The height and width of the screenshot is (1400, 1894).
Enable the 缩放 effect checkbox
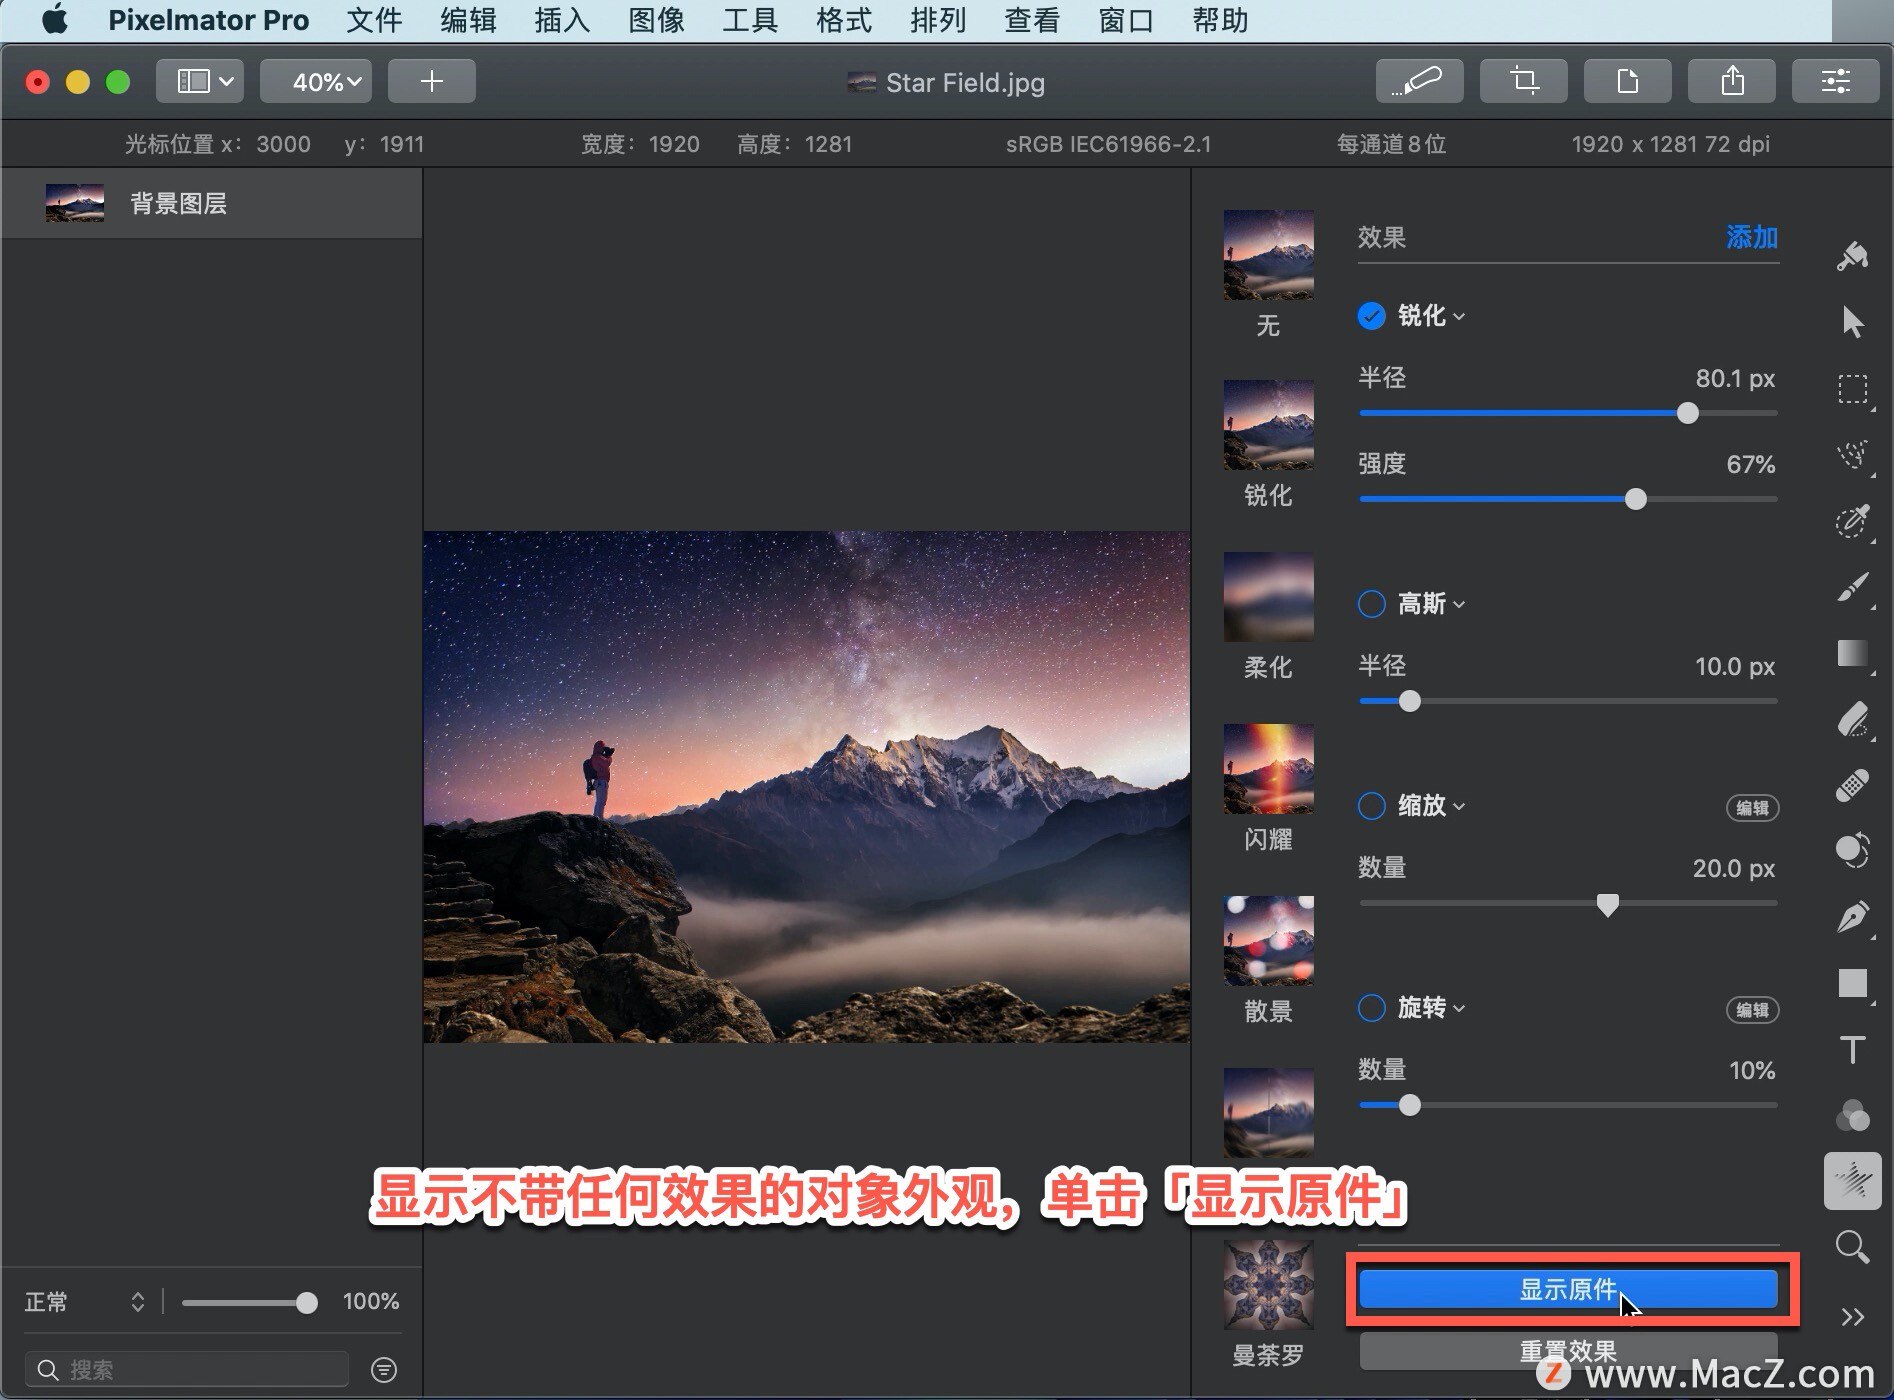(x=1371, y=806)
